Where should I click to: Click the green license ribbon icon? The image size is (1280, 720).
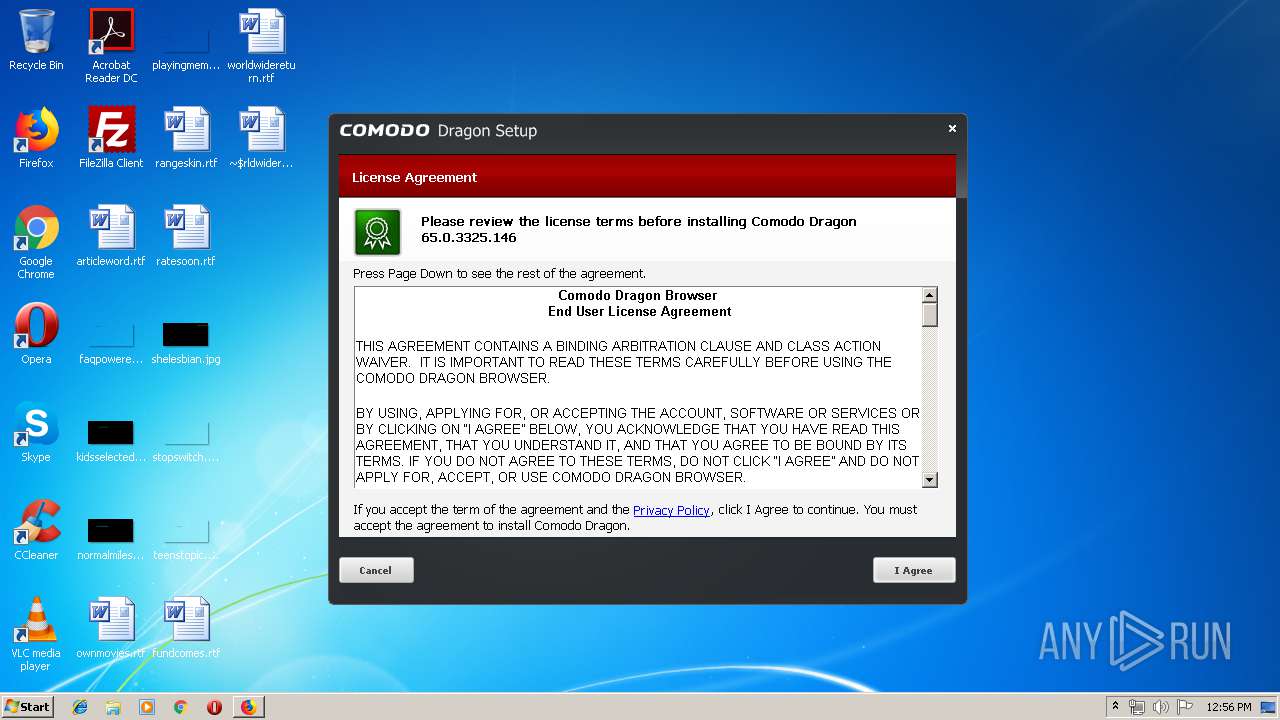pyautogui.click(x=377, y=232)
